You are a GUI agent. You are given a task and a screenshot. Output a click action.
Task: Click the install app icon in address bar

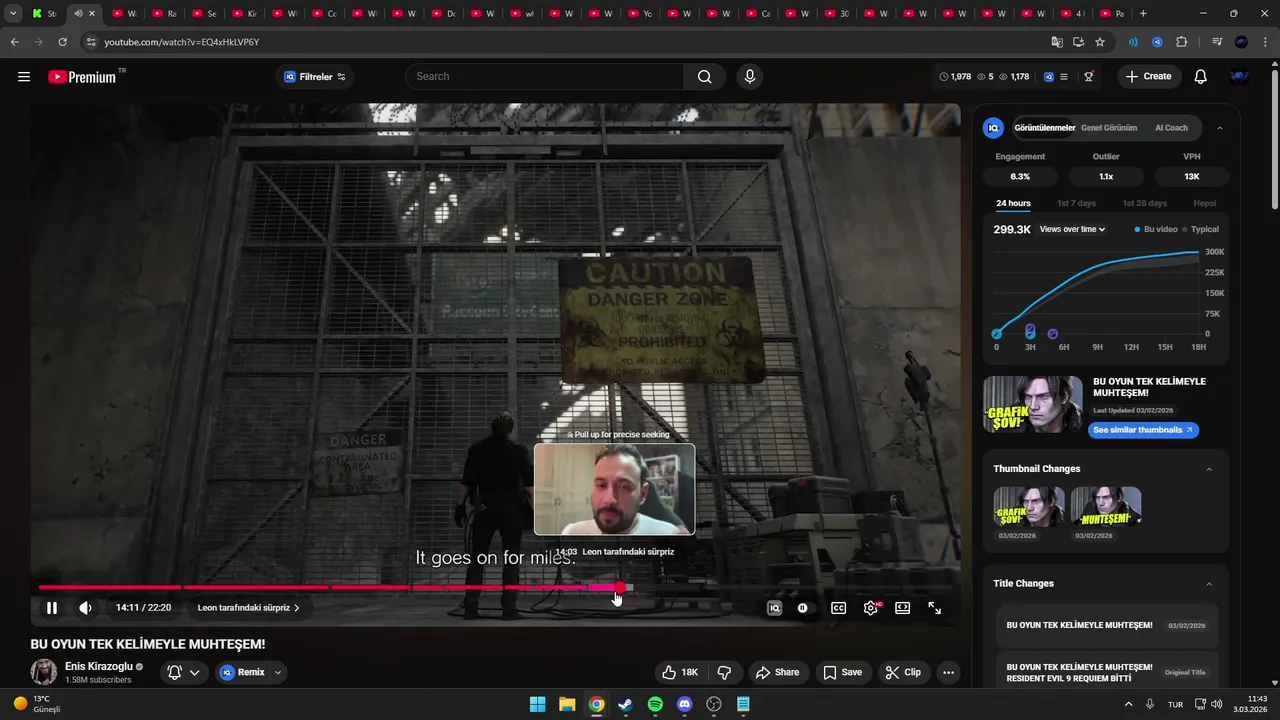(1079, 42)
